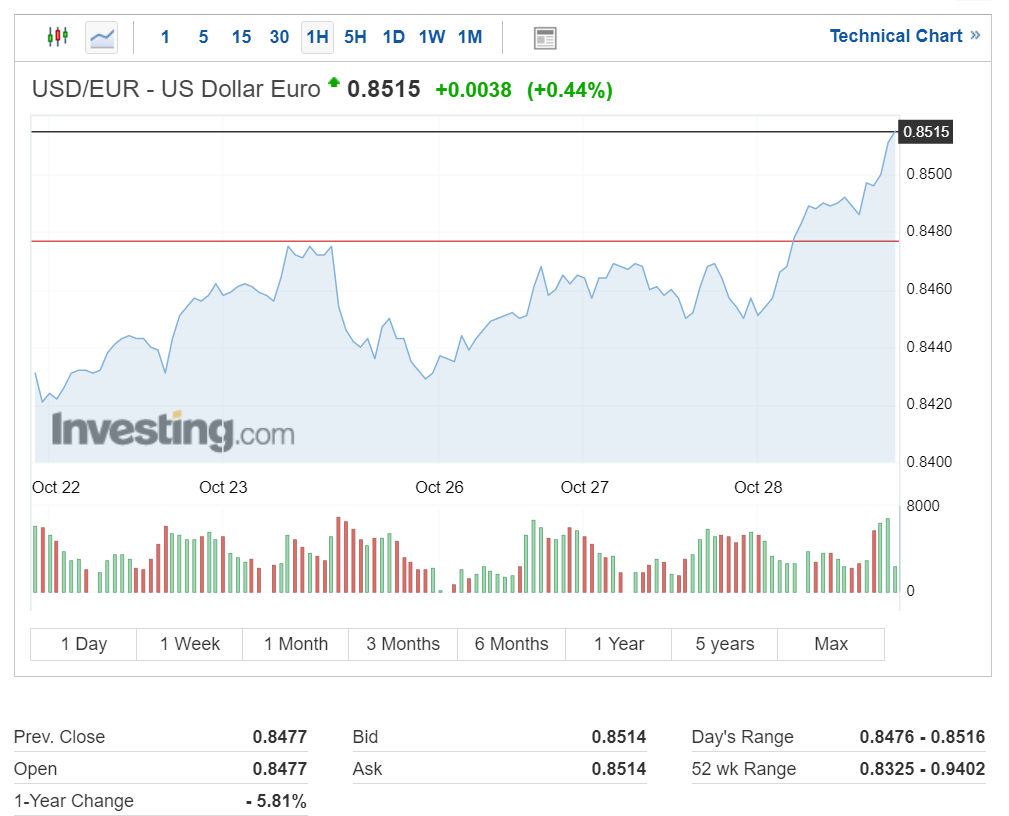Screen dimensions: 1009x816
Task: Click the 1-Year Change value -5.81%
Action: point(276,801)
